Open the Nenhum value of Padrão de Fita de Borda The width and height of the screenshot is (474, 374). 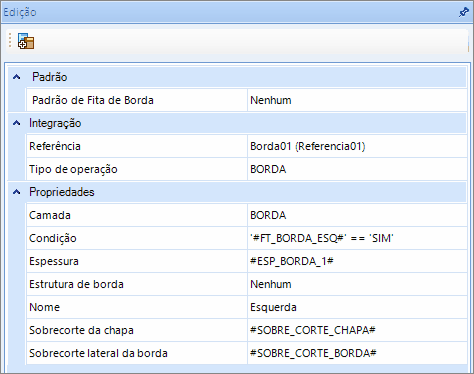coord(357,100)
